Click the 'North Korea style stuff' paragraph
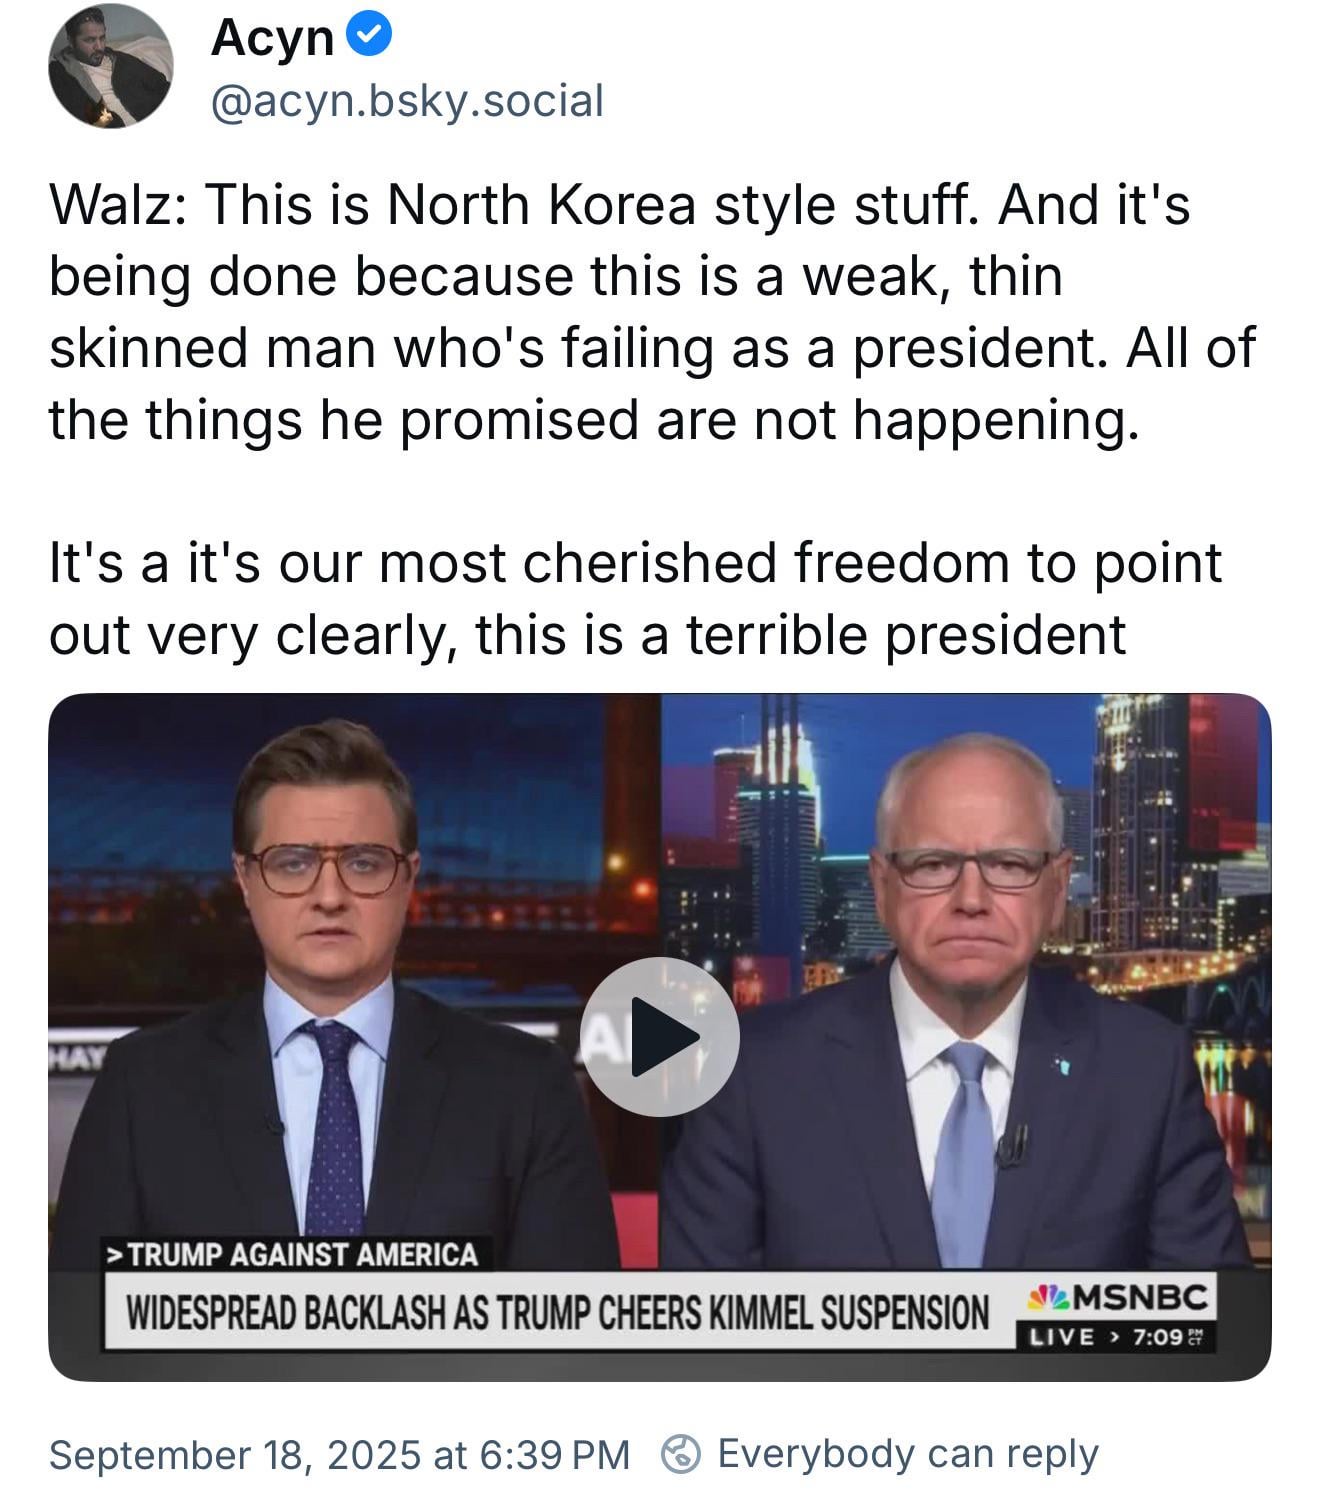This screenshot has width=1320, height=1492. coord(652,312)
